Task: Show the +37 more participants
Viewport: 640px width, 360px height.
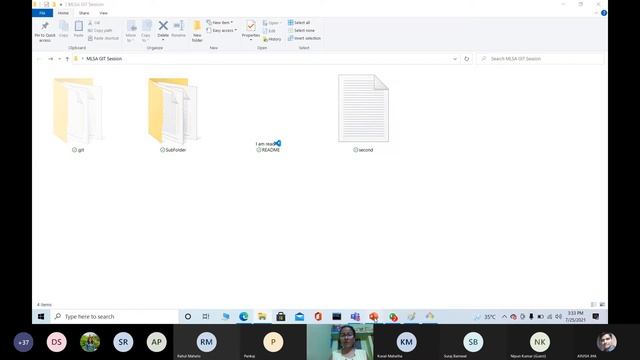Action: (x=23, y=342)
